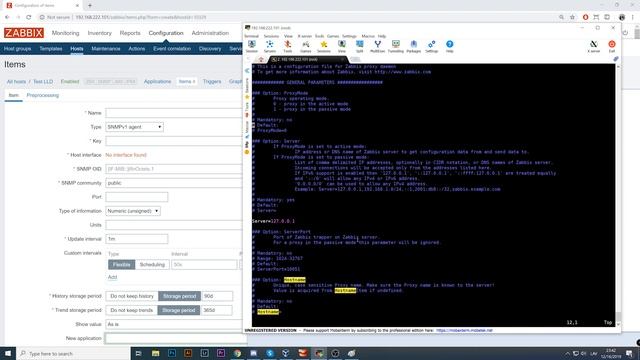Screen dimensions: 640x360
Task: Open Task View on the taskbar
Action: tap(138, 353)
